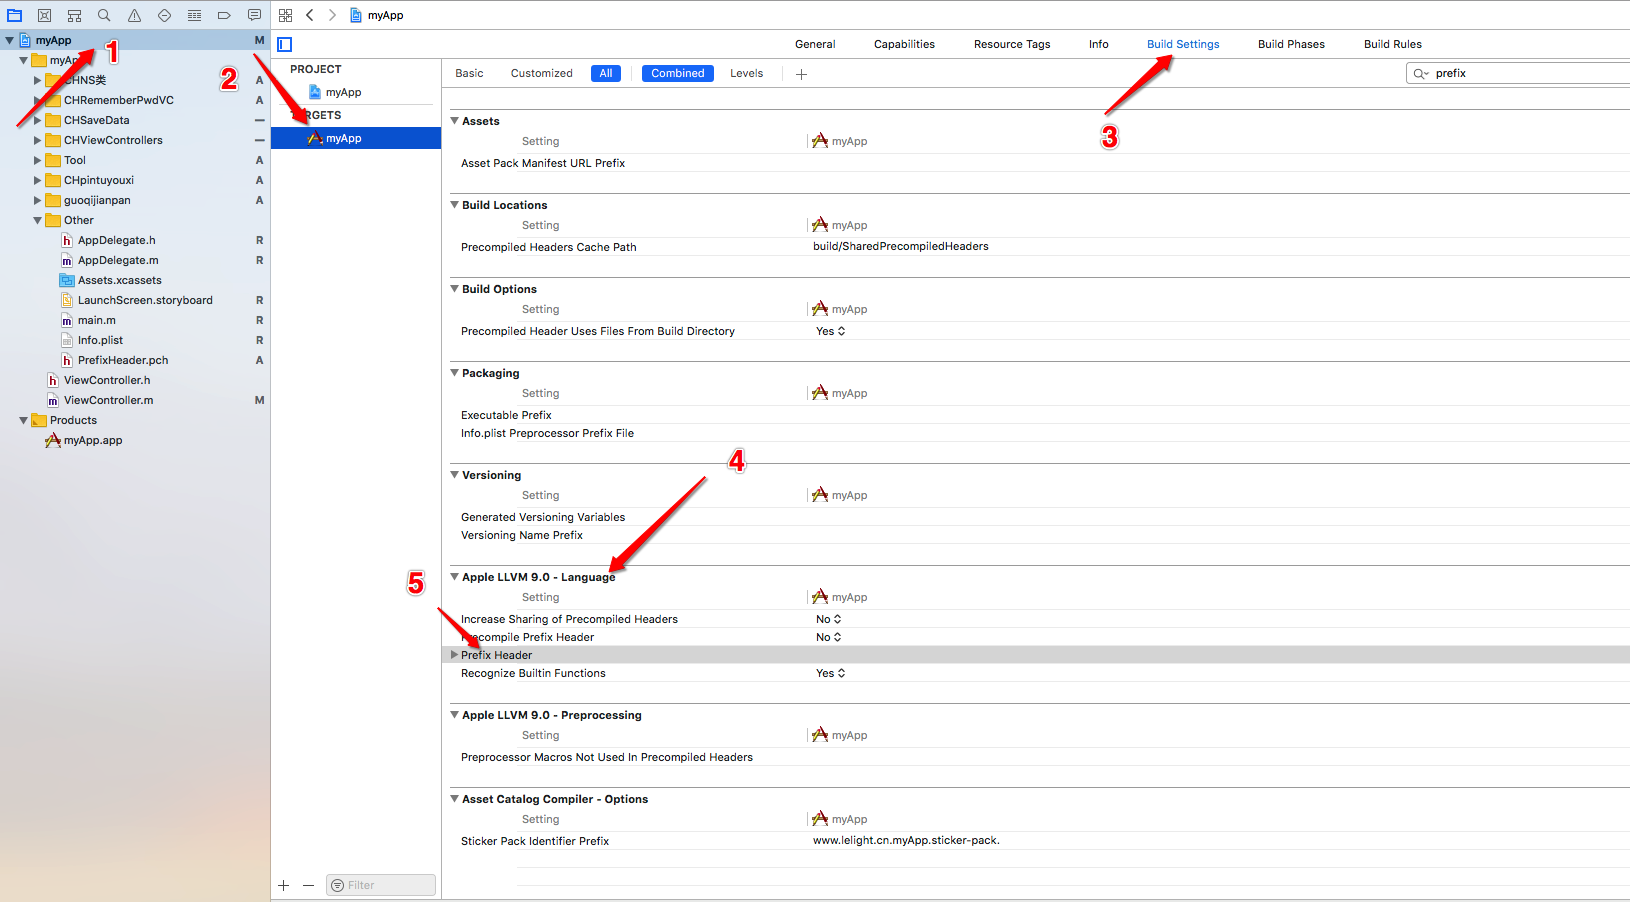This screenshot has height=902, width=1630.
Task: Collapse the Packaging settings section
Action: (x=454, y=373)
